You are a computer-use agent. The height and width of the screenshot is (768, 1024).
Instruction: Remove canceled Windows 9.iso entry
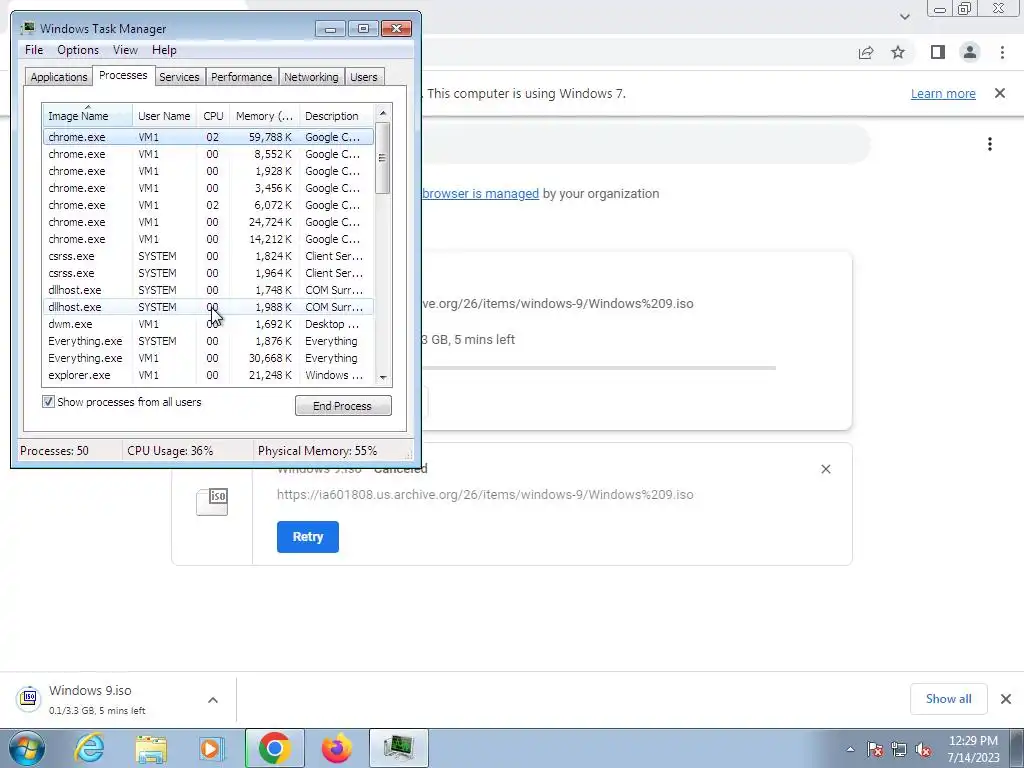tap(825, 469)
